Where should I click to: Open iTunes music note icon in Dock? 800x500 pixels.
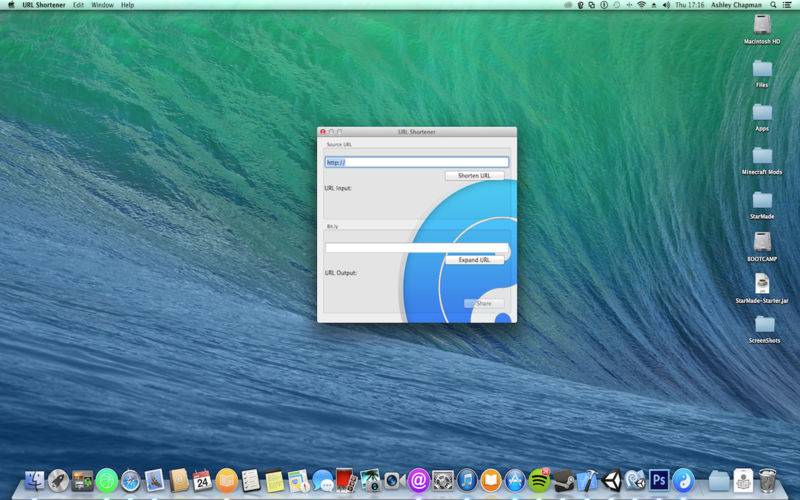[x=466, y=481]
